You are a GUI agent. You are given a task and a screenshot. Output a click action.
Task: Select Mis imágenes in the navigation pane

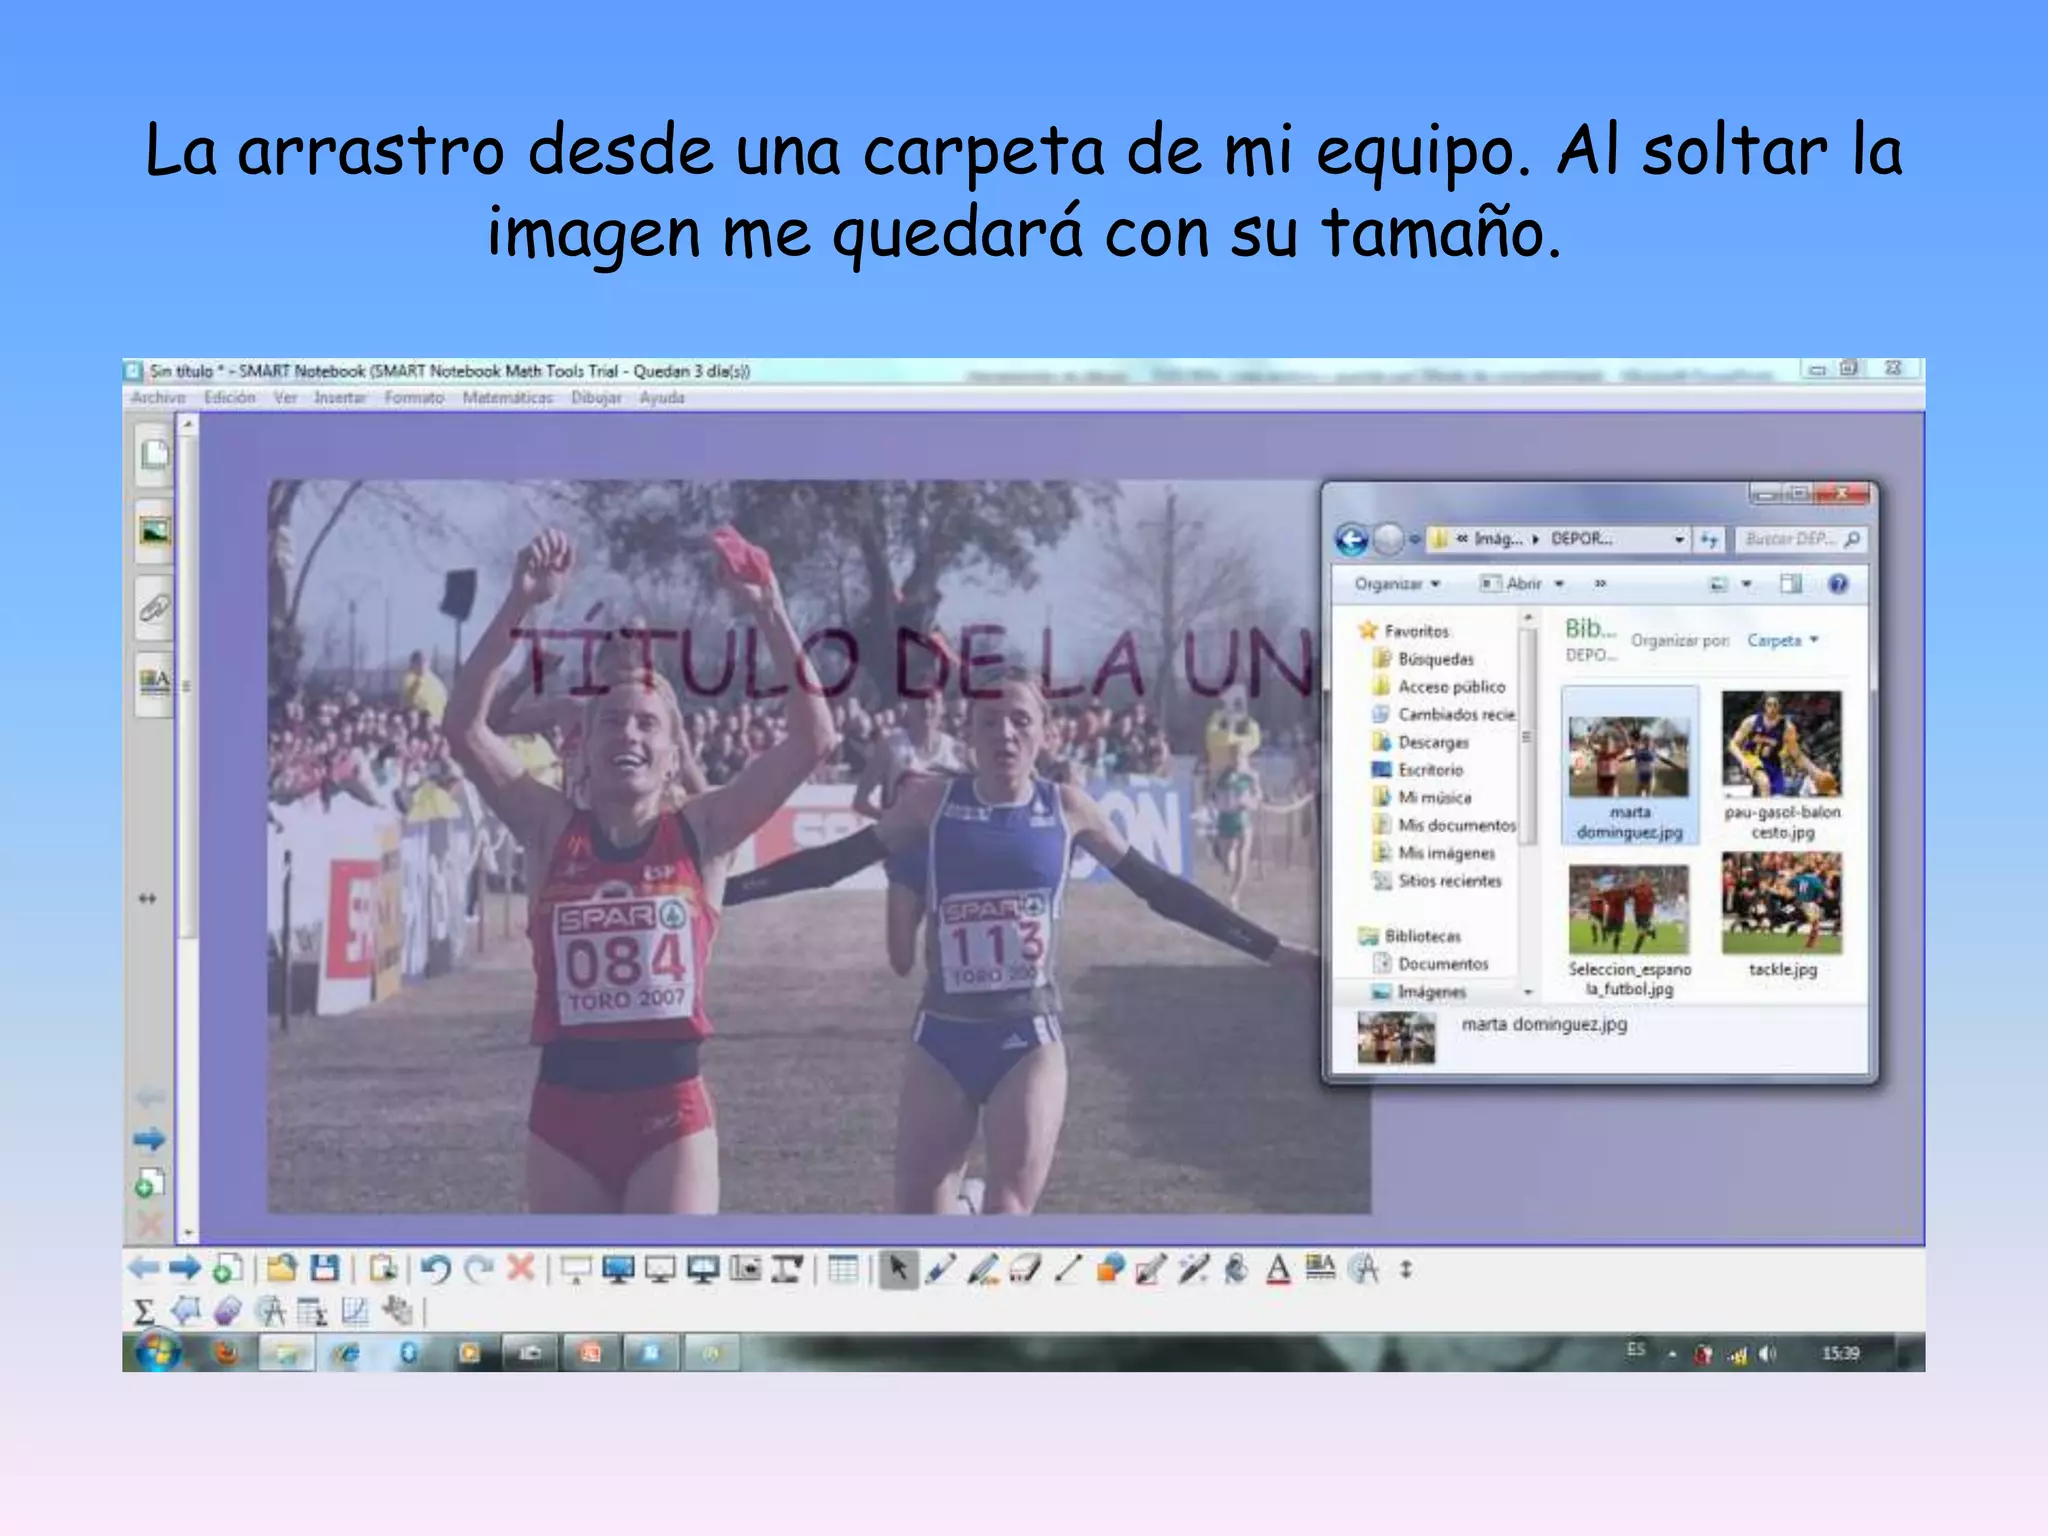[1446, 853]
